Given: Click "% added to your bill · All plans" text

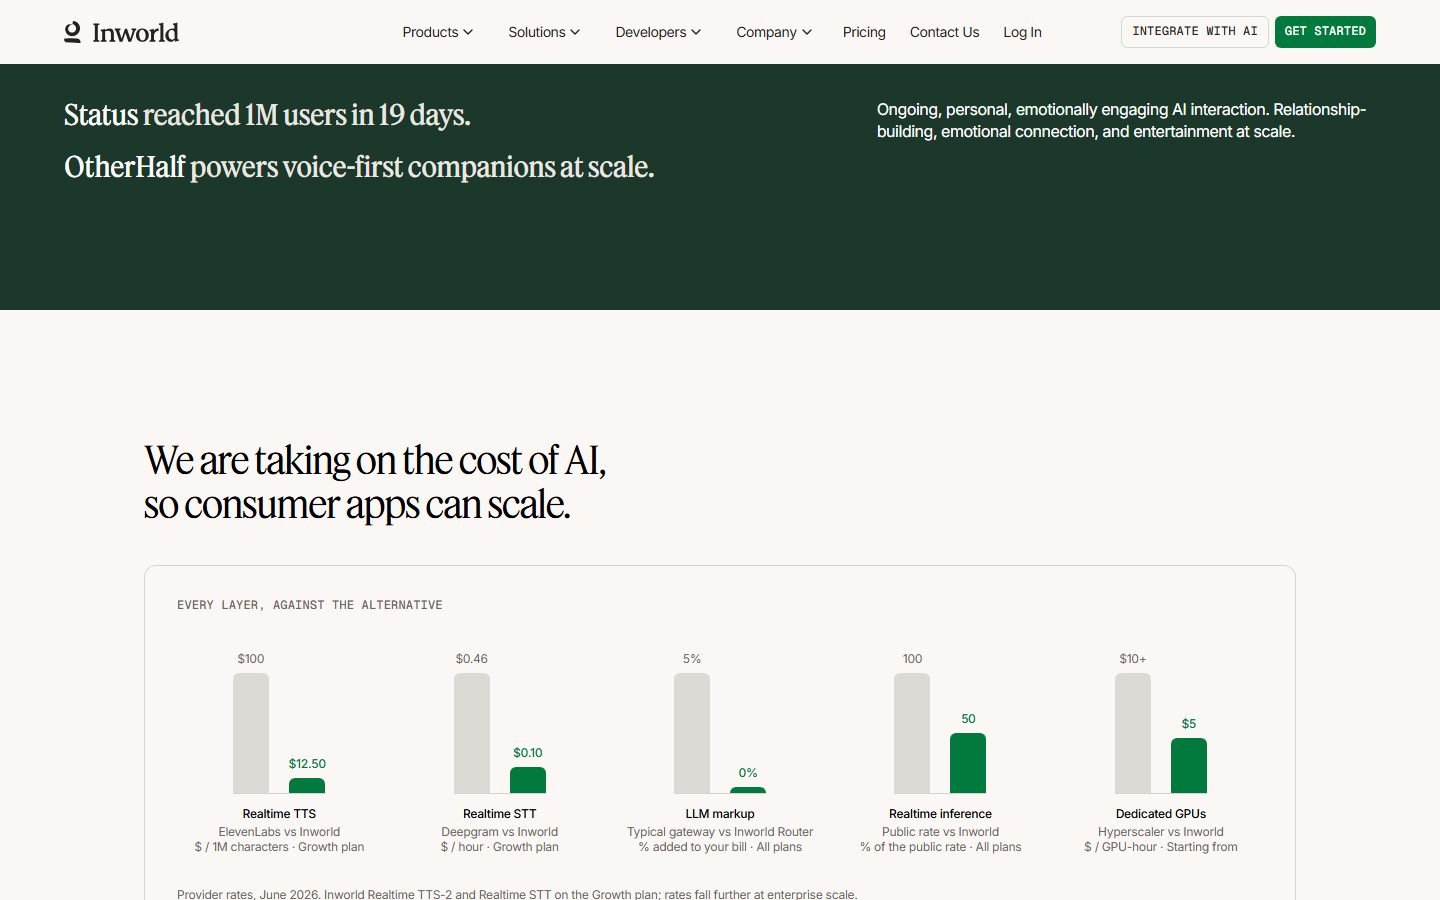Looking at the screenshot, I should pyautogui.click(x=720, y=847).
